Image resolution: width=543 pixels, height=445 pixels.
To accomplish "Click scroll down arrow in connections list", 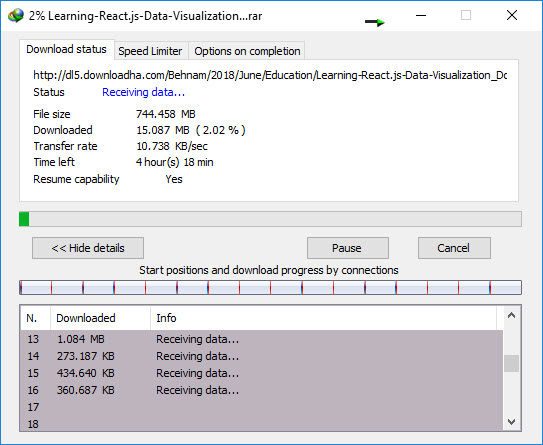I will [x=511, y=421].
